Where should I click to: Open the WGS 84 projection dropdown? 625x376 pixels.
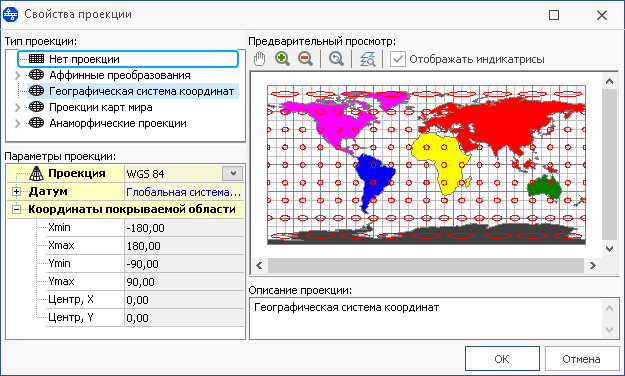point(232,173)
